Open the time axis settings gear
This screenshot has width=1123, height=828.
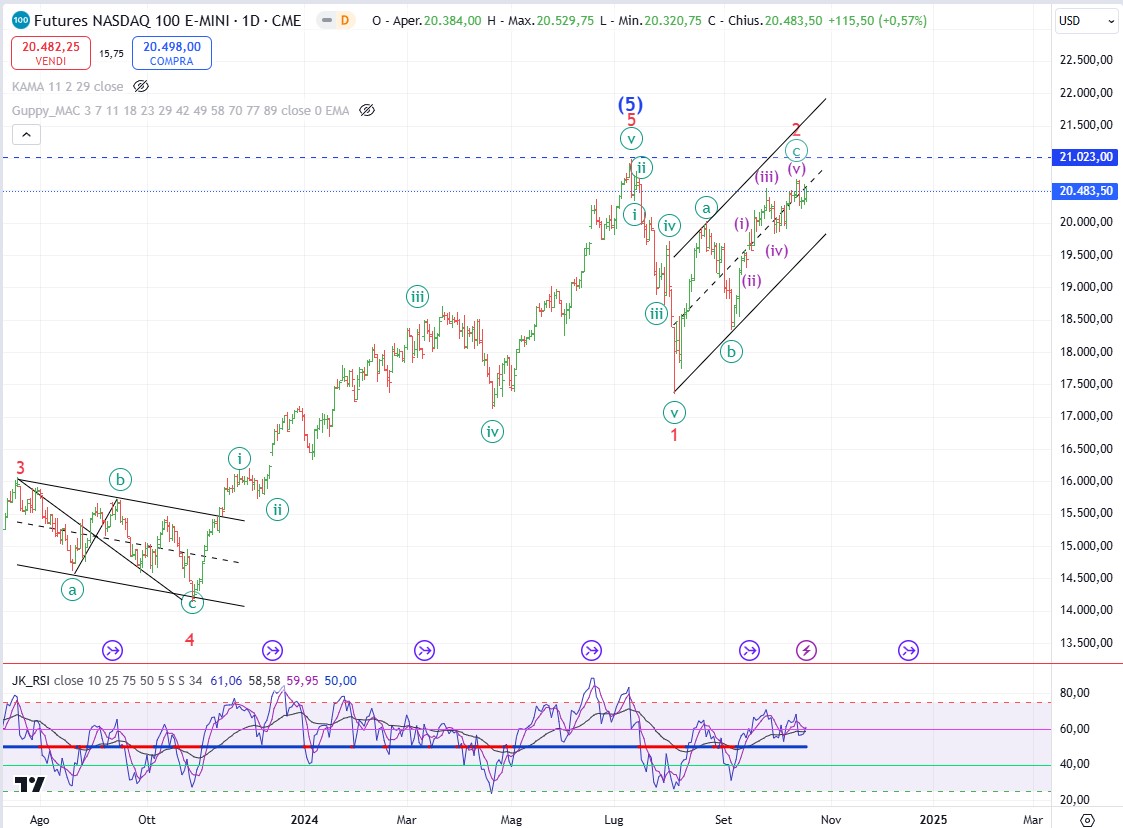[x=1087, y=820]
